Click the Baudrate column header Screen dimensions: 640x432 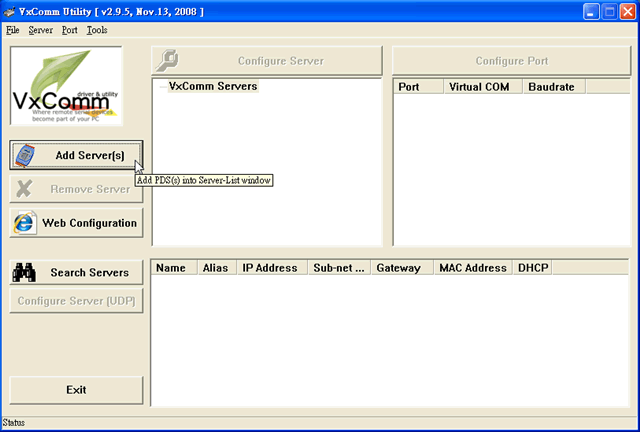(x=552, y=87)
